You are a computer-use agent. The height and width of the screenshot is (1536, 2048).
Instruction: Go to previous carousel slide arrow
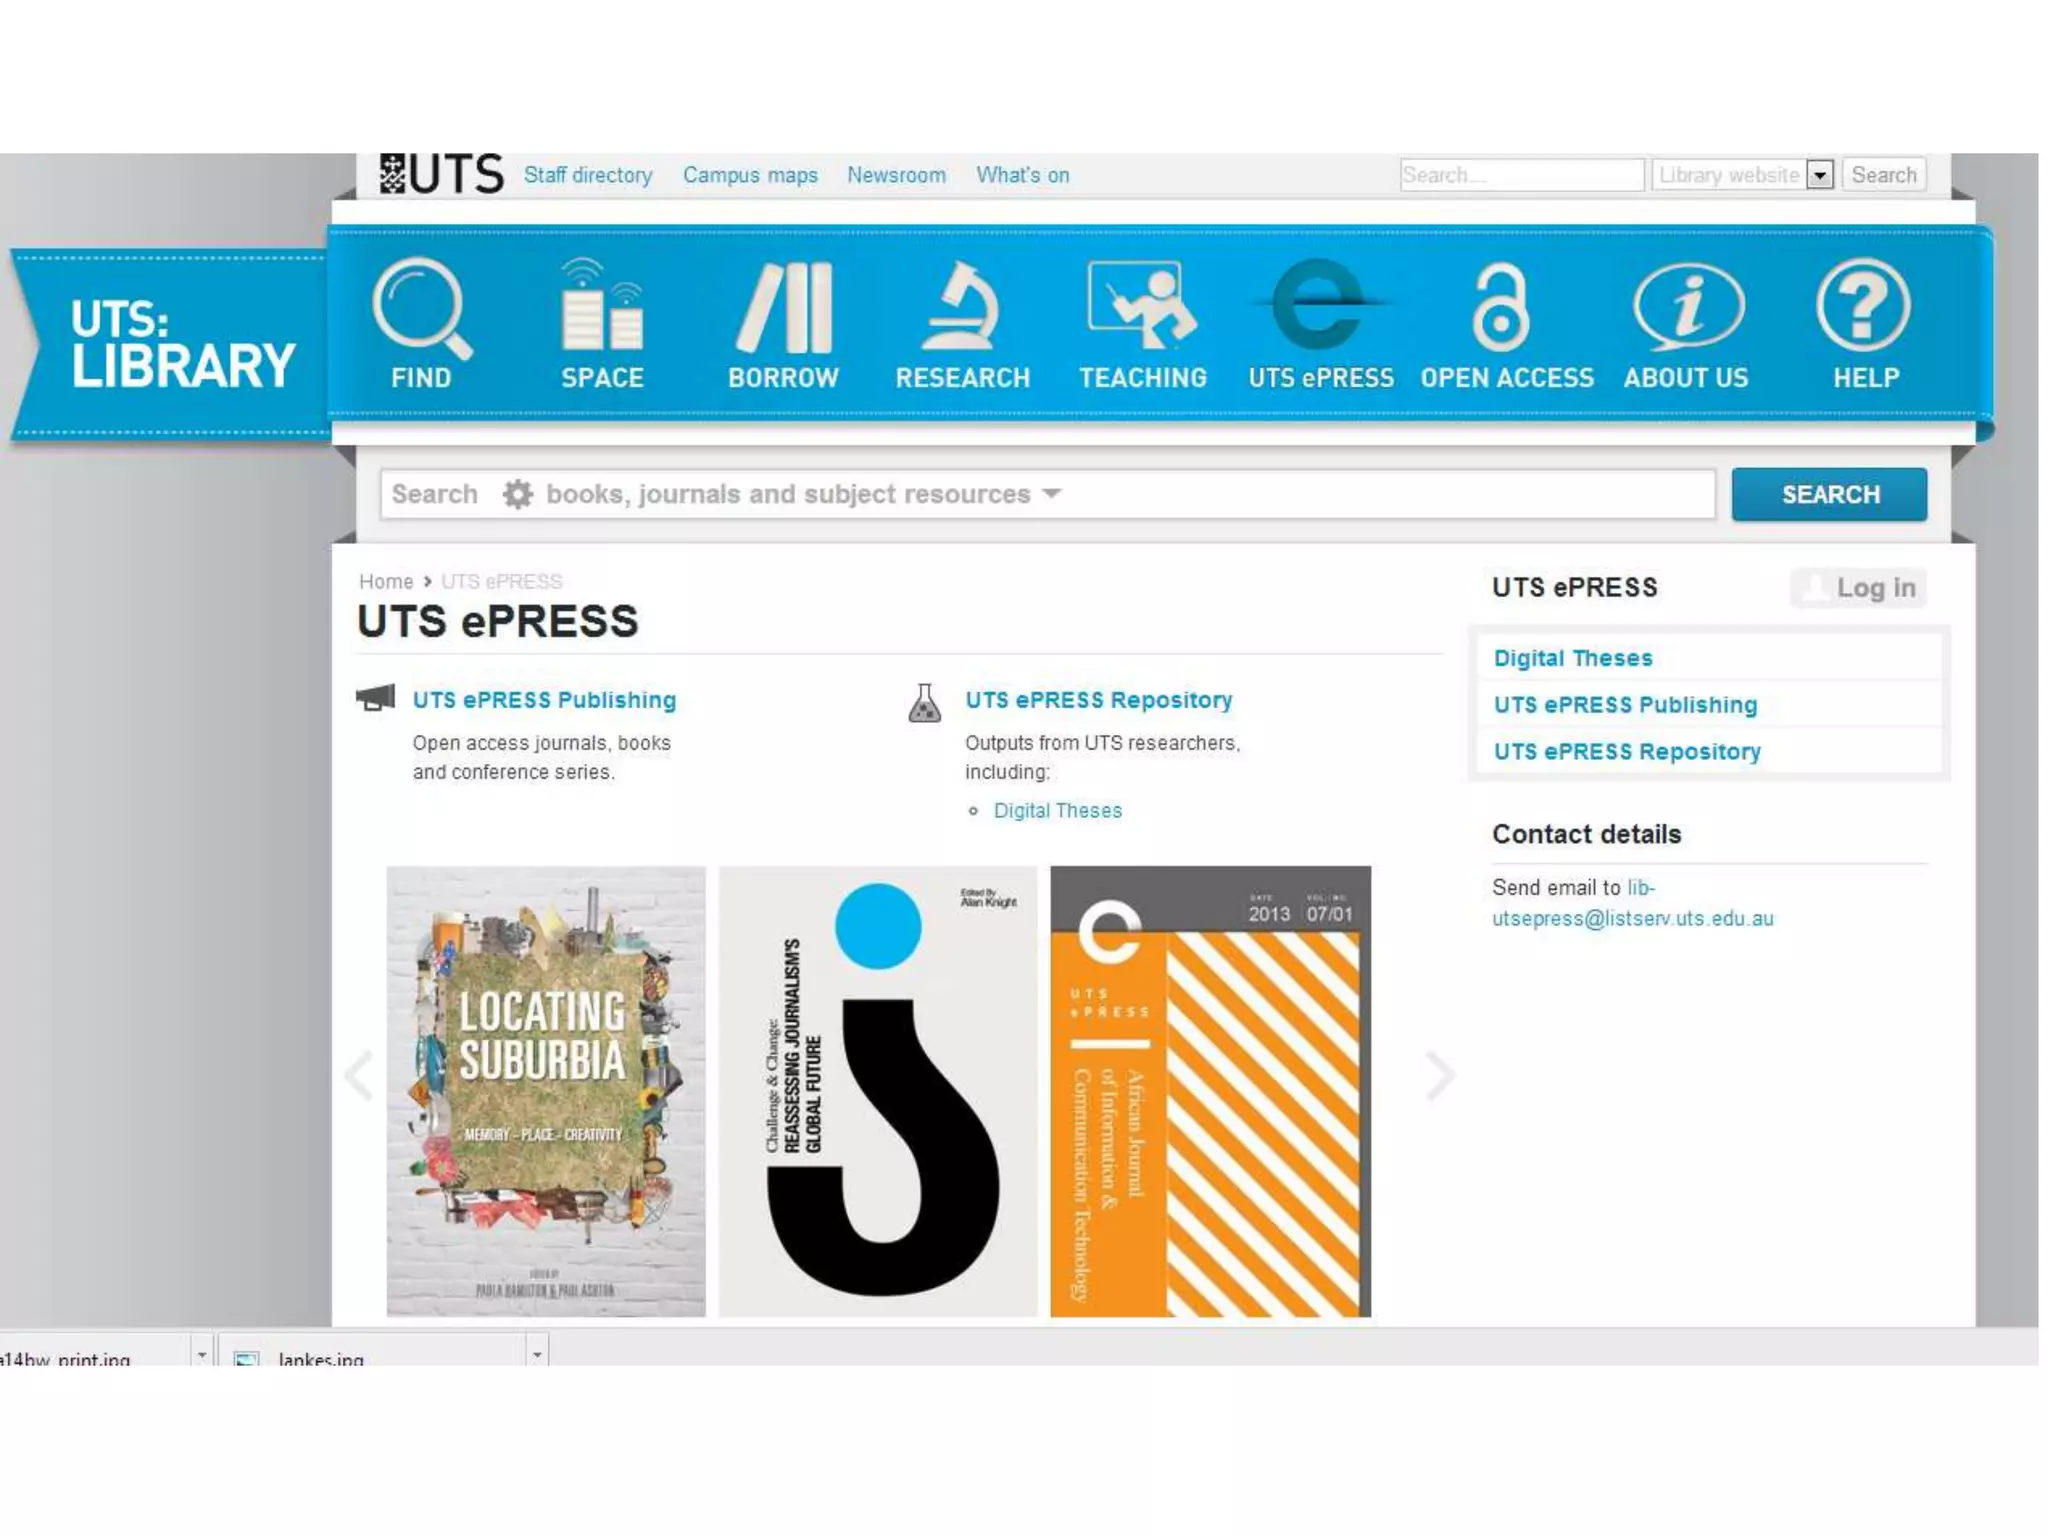coord(359,1076)
